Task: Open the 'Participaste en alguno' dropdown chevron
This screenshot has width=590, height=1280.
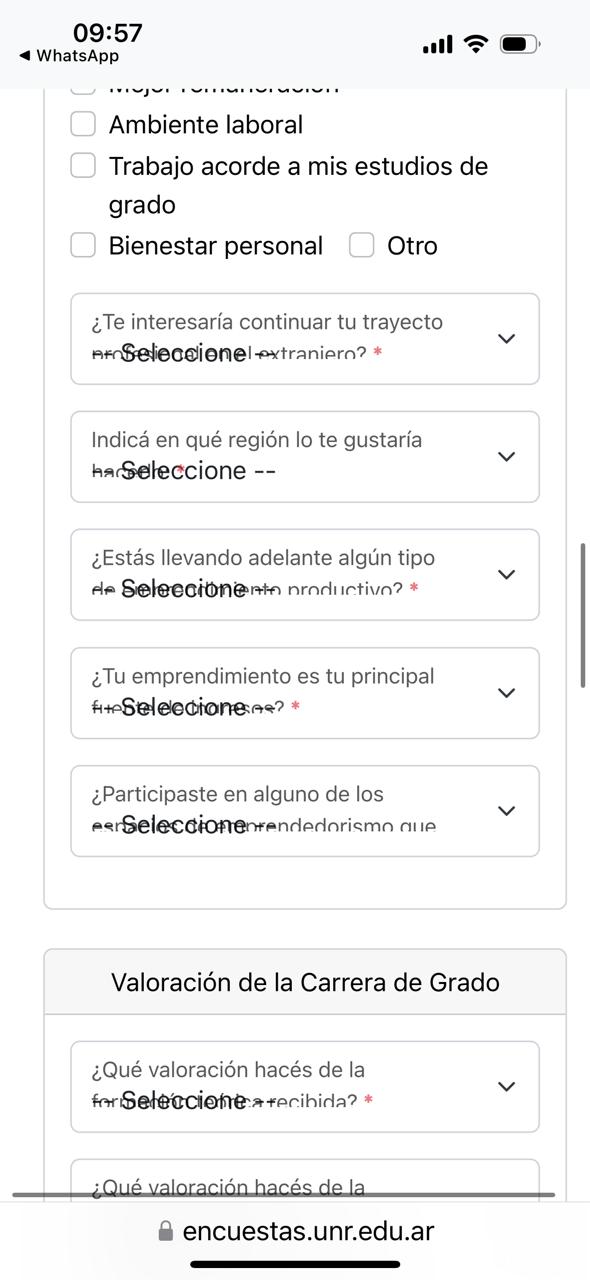Action: (x=506, y=811)
